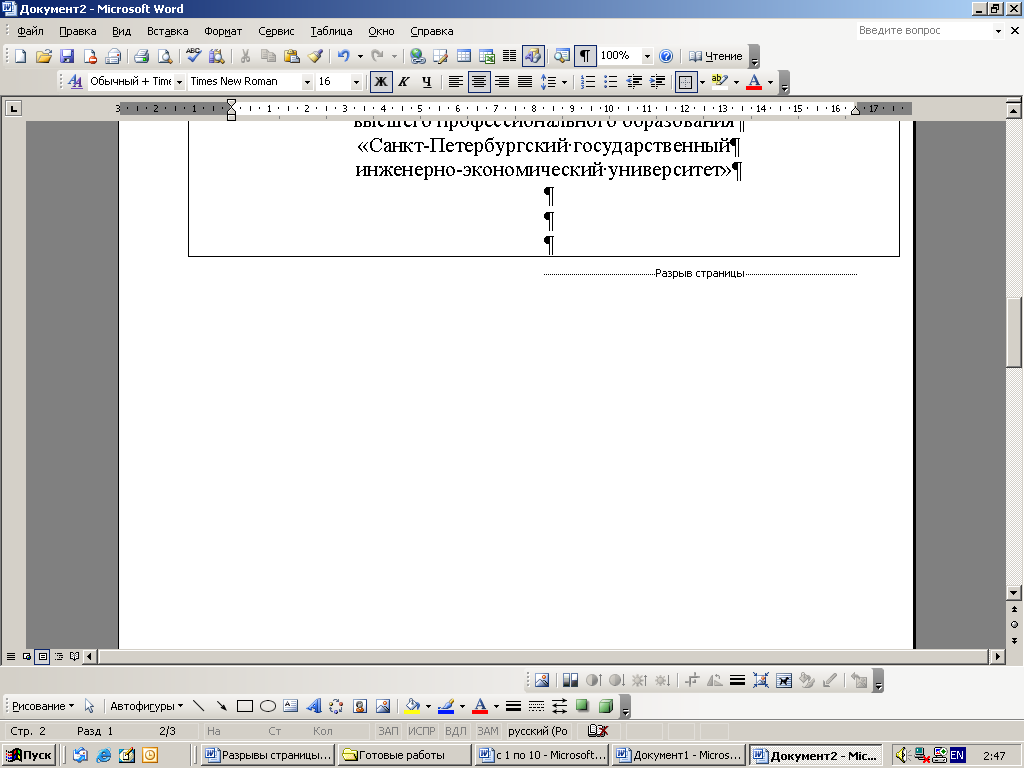The image size is (1024, 768).
Task: Open the Styles and Formatting pane
Action: (x=75, y=82)
